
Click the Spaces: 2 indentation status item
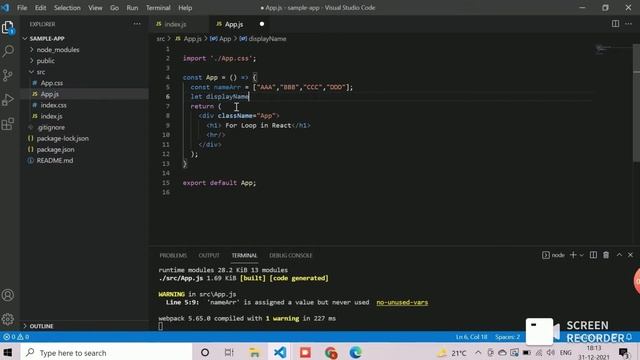507,337
